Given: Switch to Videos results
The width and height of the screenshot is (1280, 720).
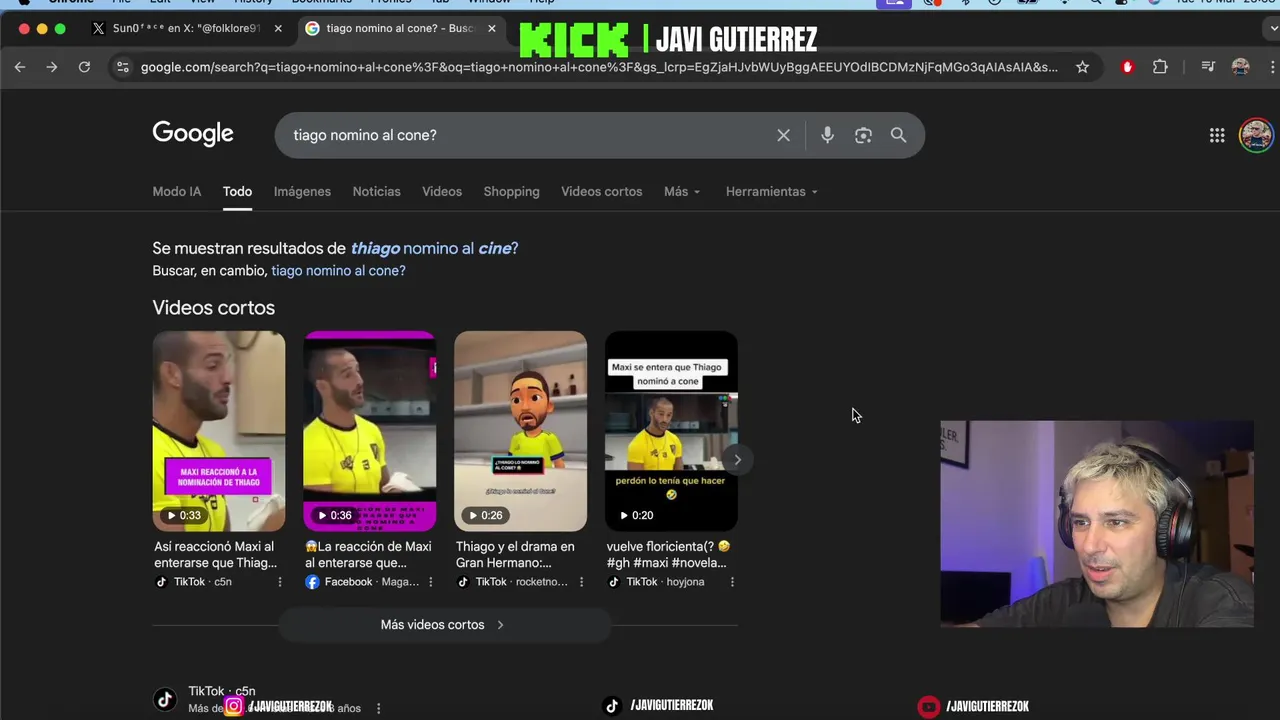Looking at the screenshot, I should click(442, 191).
